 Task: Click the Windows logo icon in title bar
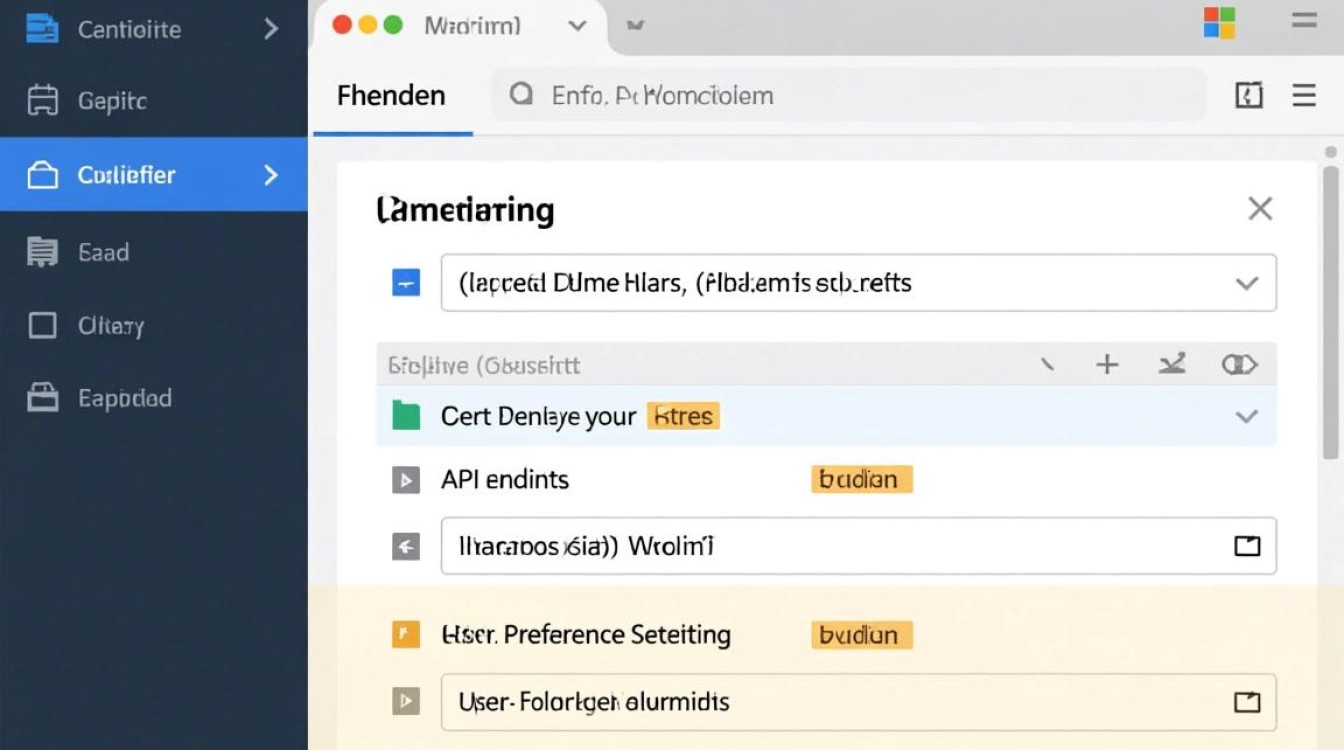click(1219, 23)
